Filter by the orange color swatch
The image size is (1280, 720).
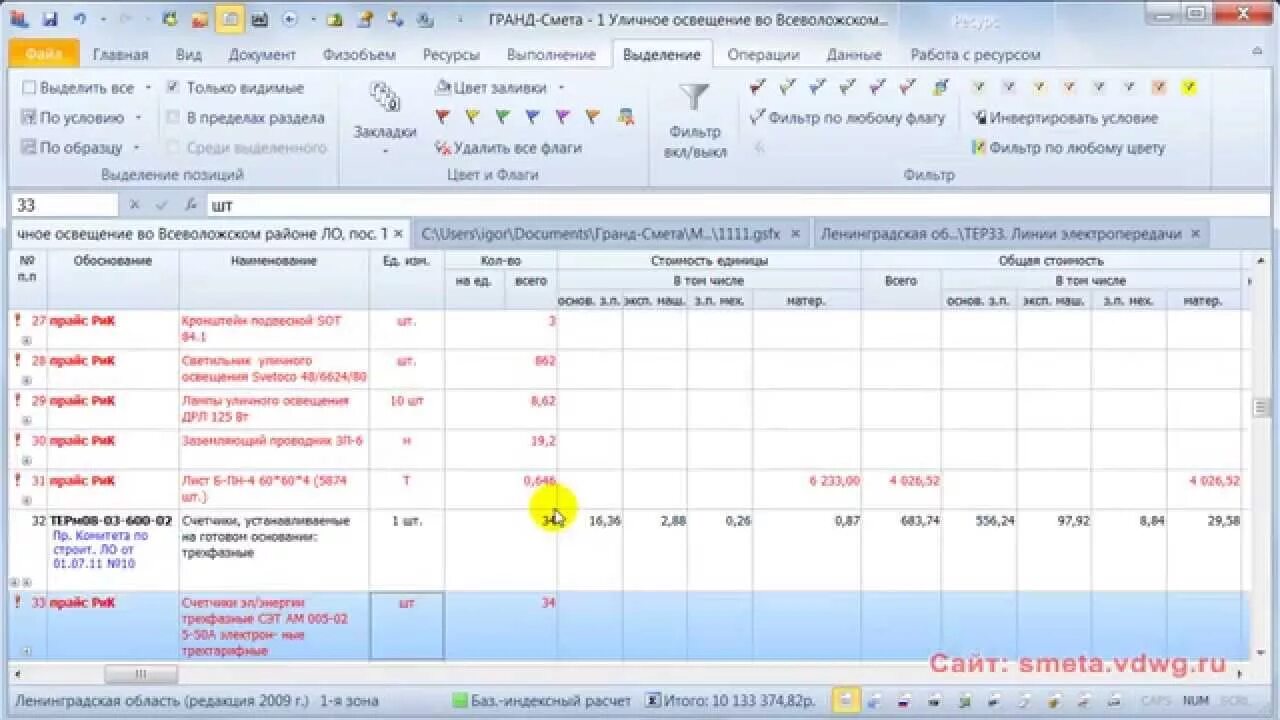click(x=1158, y=87)
